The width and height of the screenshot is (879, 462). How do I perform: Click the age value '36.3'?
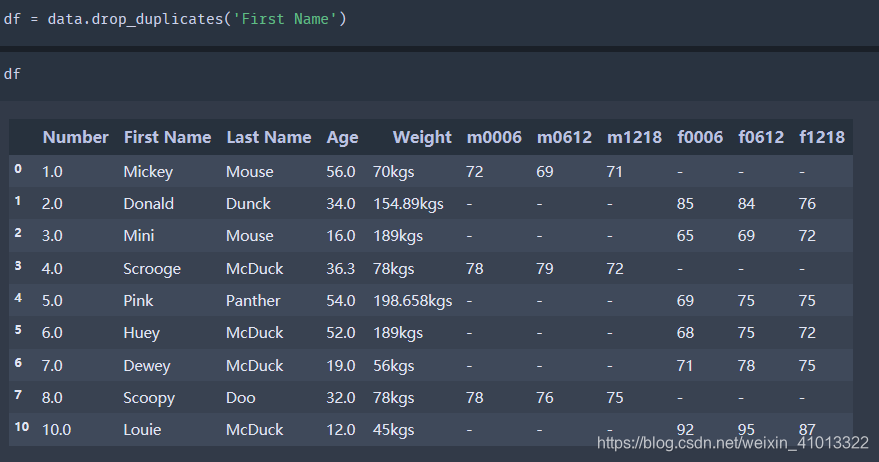click(x=341, y=269)
